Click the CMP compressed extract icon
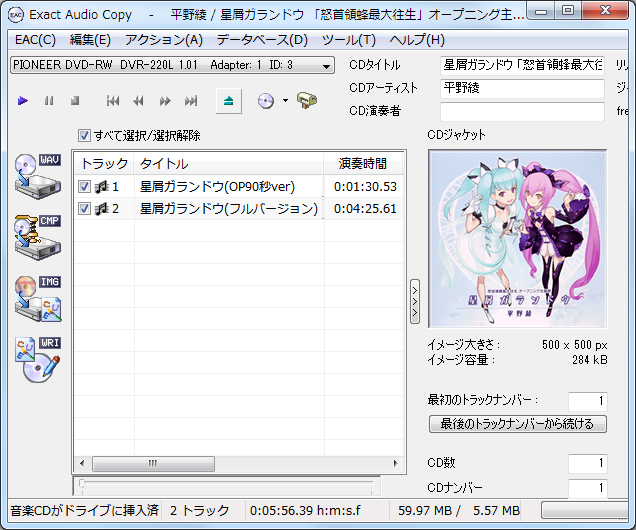Screen dimensions: 636x530 38,237
